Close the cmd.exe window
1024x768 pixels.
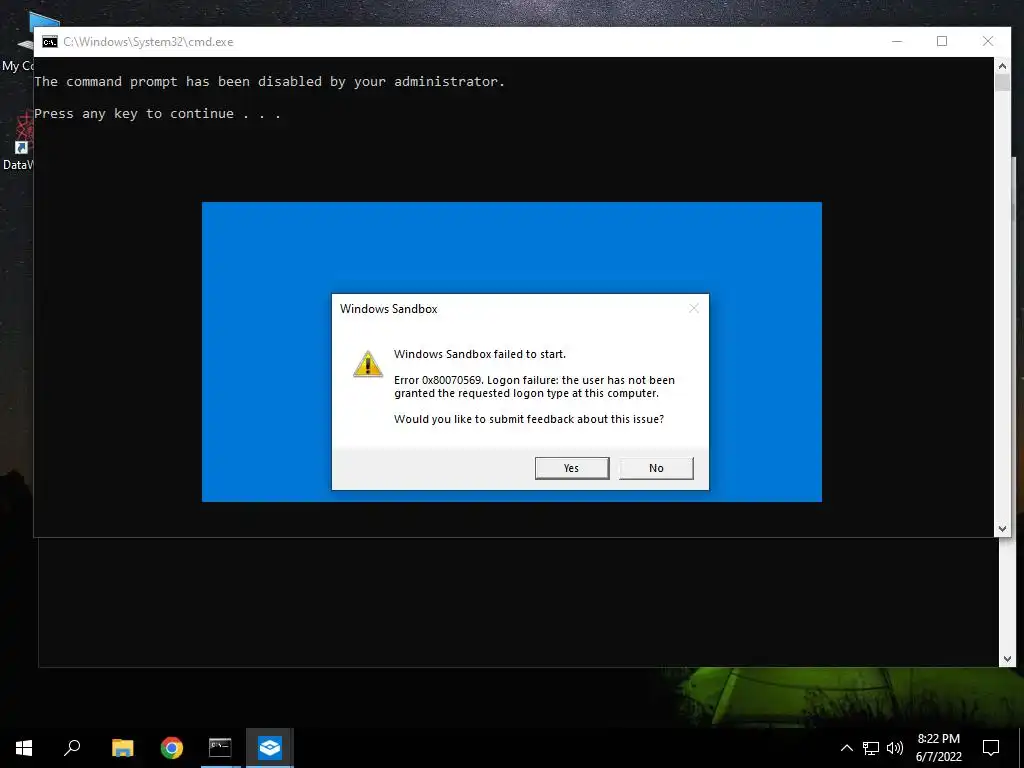pos(987,41)
